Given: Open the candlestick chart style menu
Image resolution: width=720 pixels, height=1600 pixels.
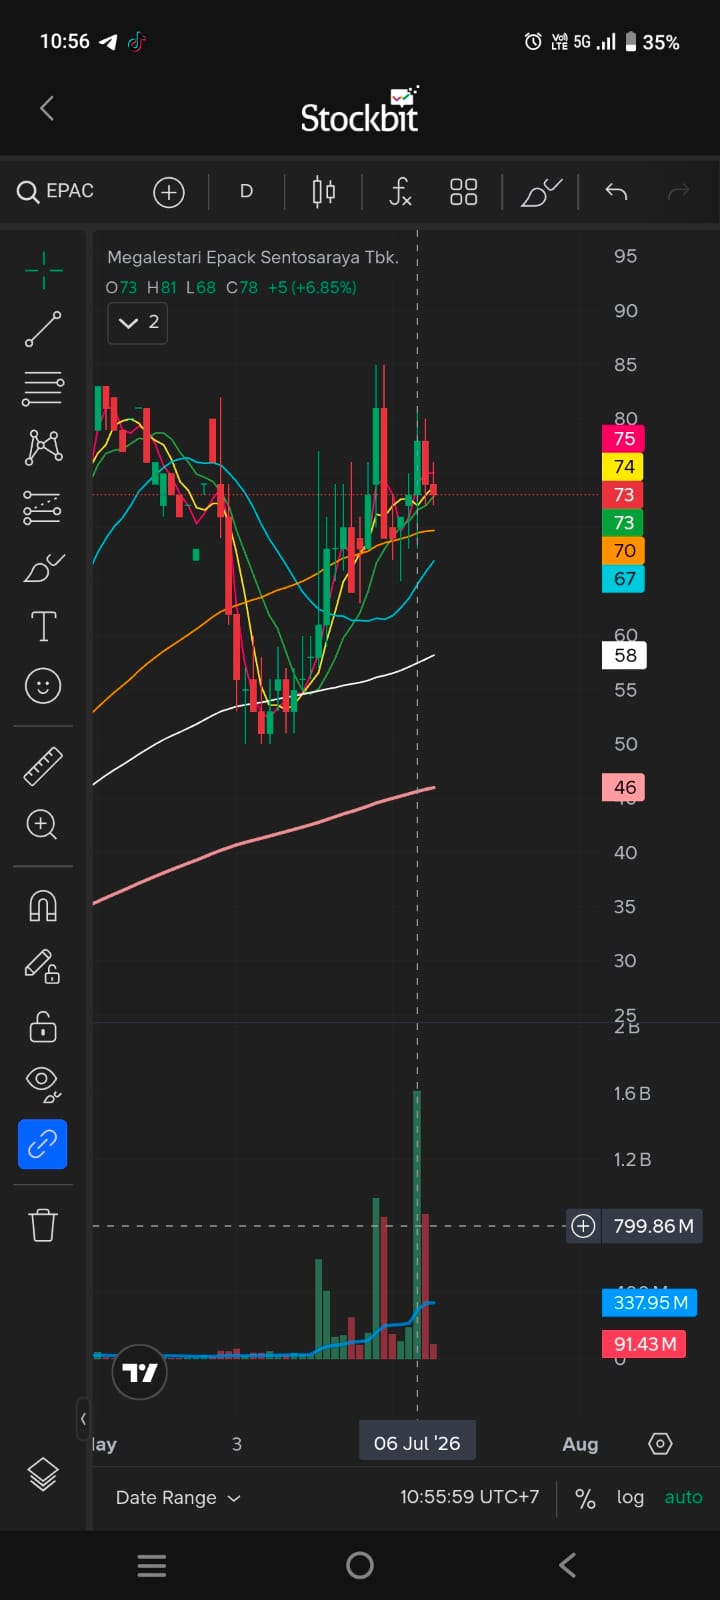Looking at the screenshot, I should click(x=323, y=191).
